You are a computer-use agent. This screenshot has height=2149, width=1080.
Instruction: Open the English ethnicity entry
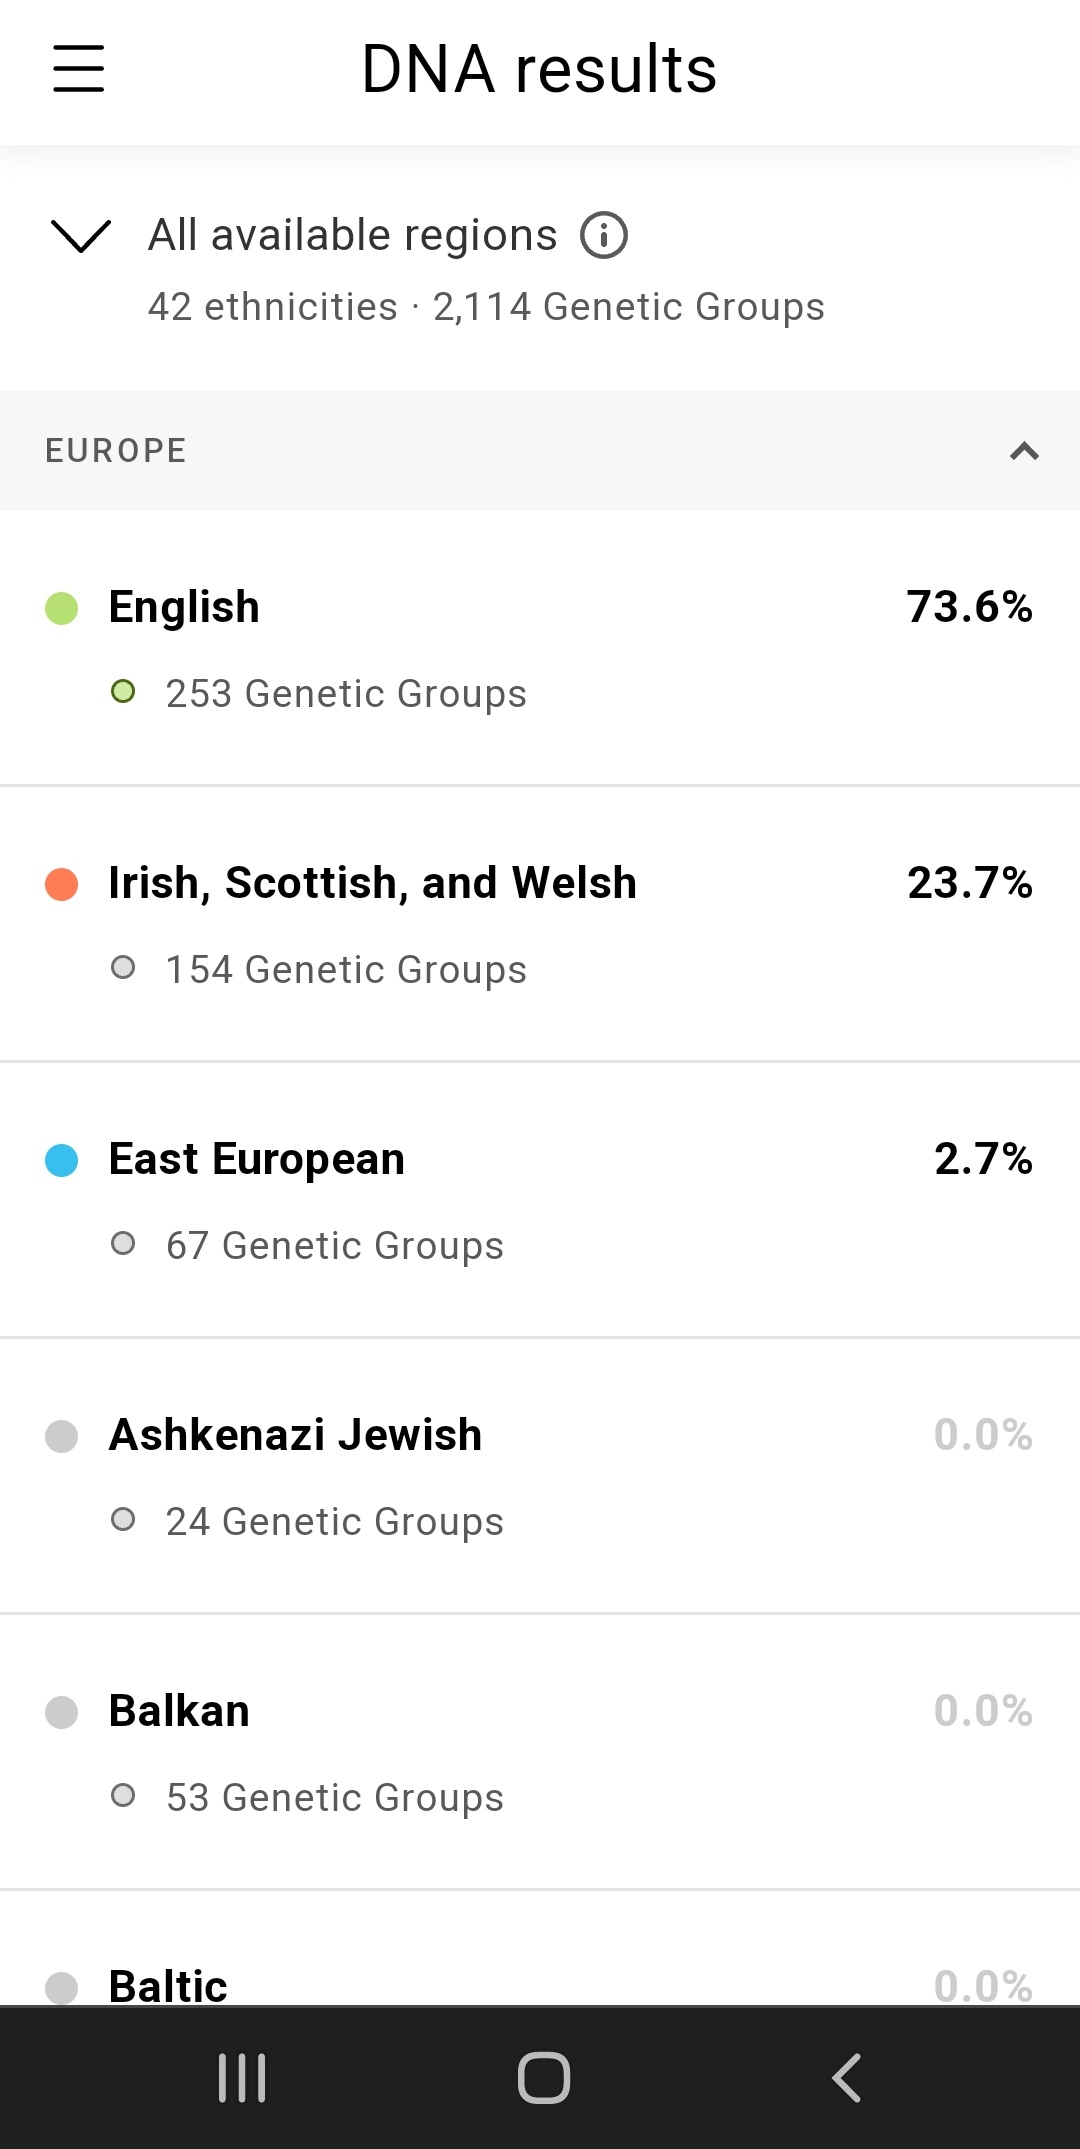point(184,607)
